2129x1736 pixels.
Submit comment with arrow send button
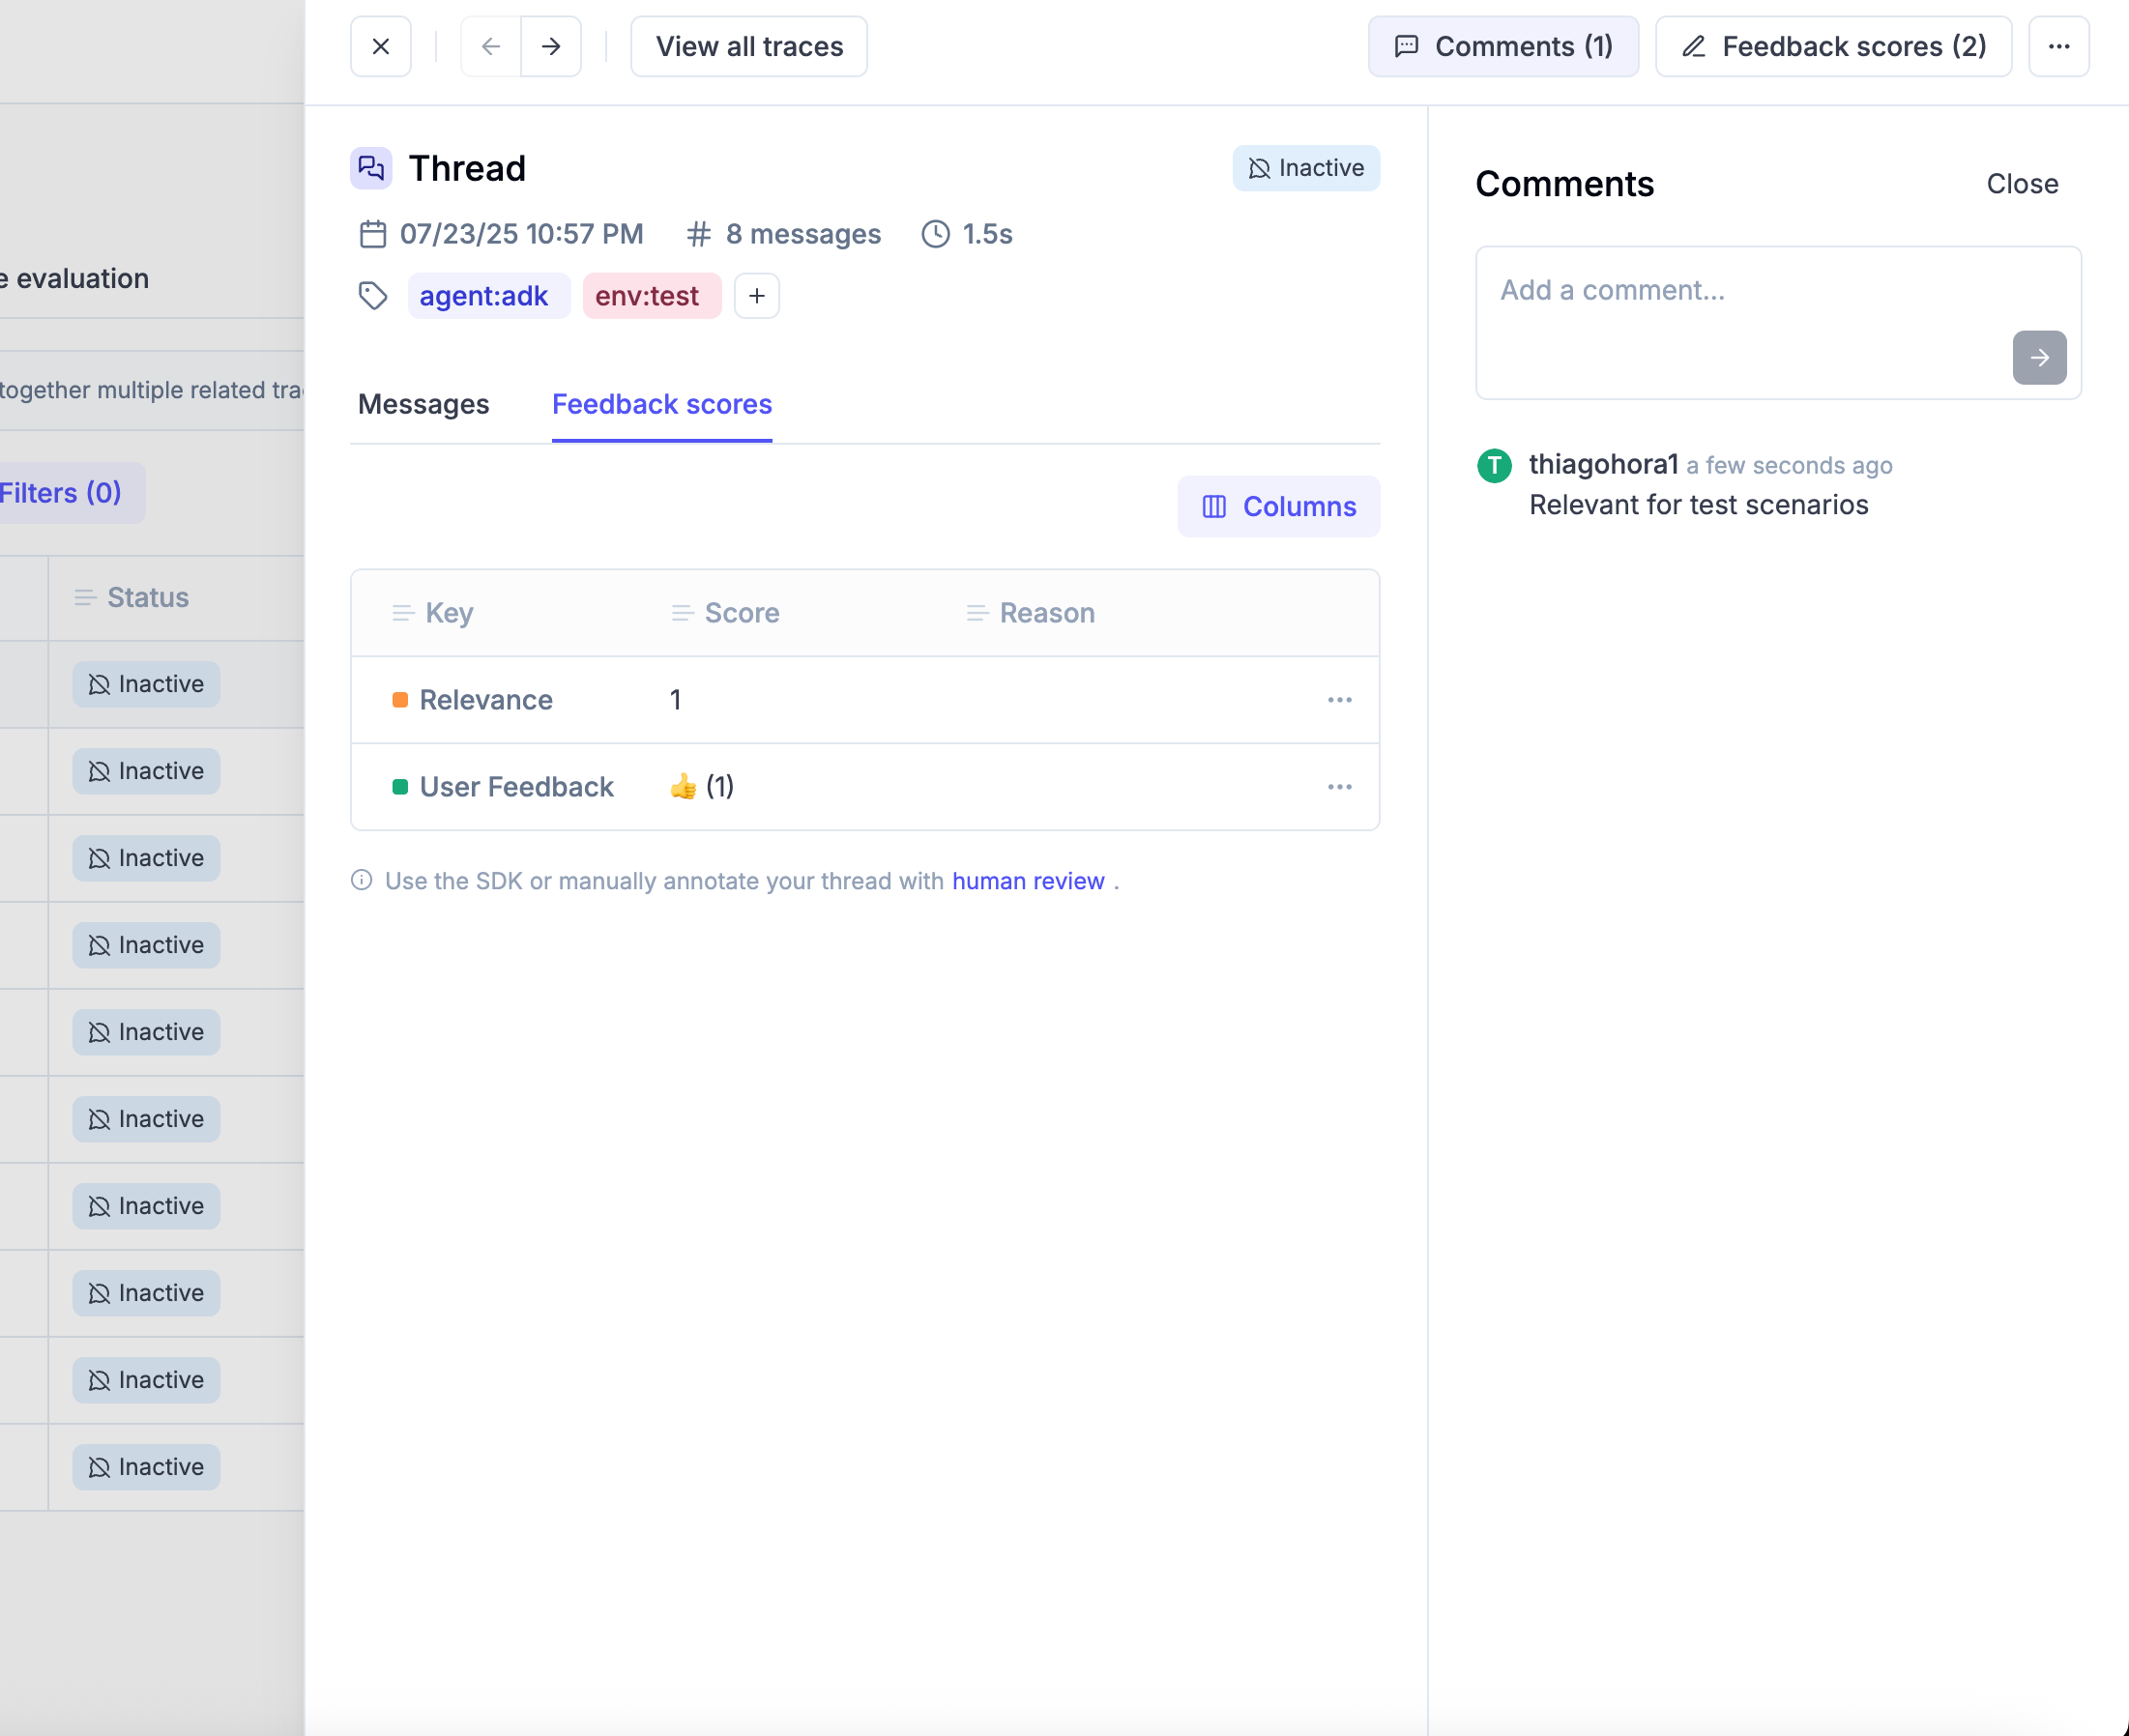click(x=2039, y=357)
